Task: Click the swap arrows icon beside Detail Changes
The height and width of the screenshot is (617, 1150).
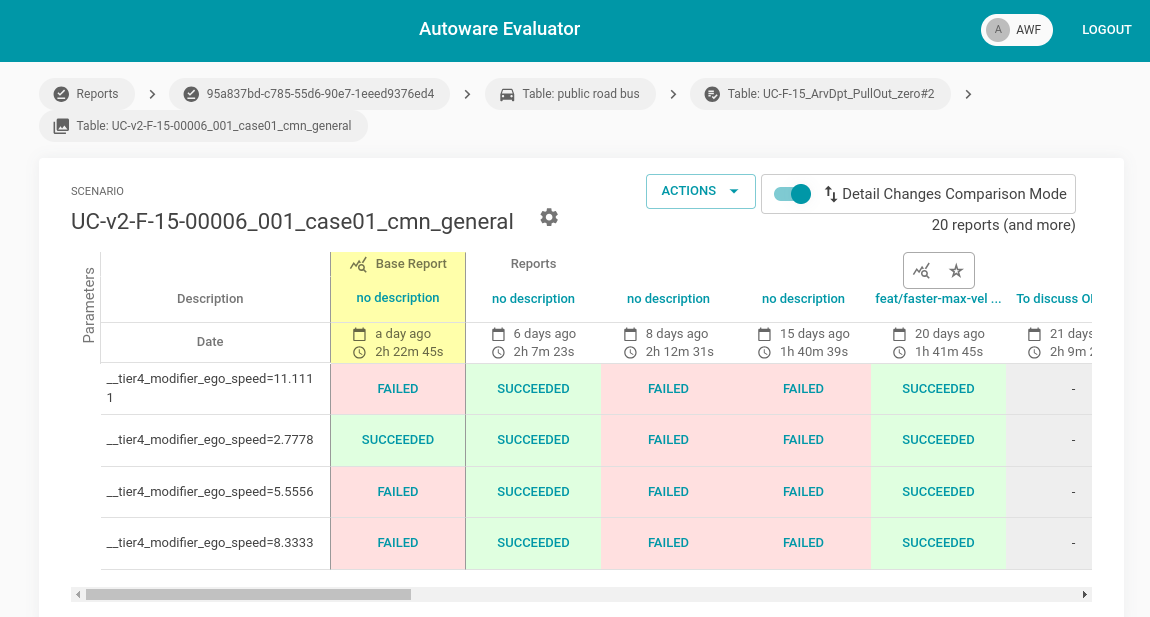Action: (830, 194)
